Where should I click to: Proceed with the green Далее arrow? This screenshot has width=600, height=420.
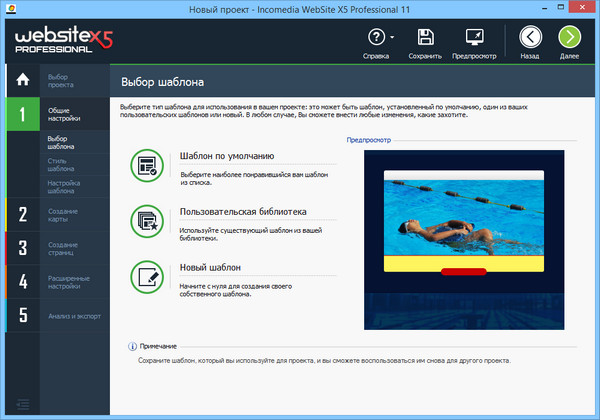pos(570,38)
